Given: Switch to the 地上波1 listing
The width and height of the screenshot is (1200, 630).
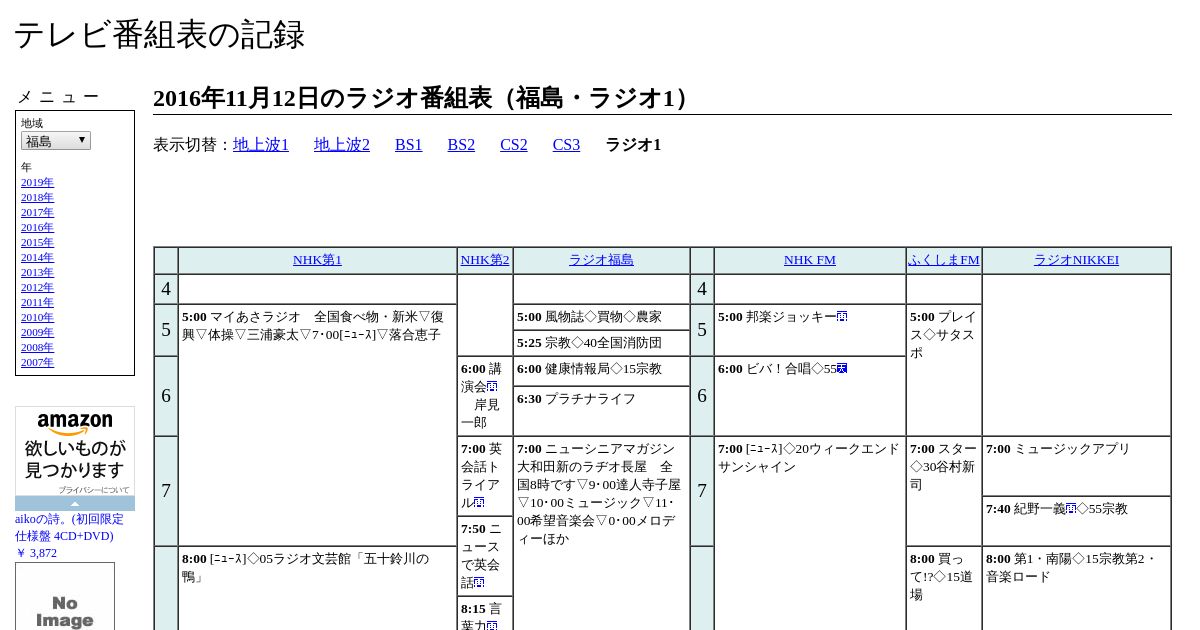Looking at the screenshot, I should 261,145.
